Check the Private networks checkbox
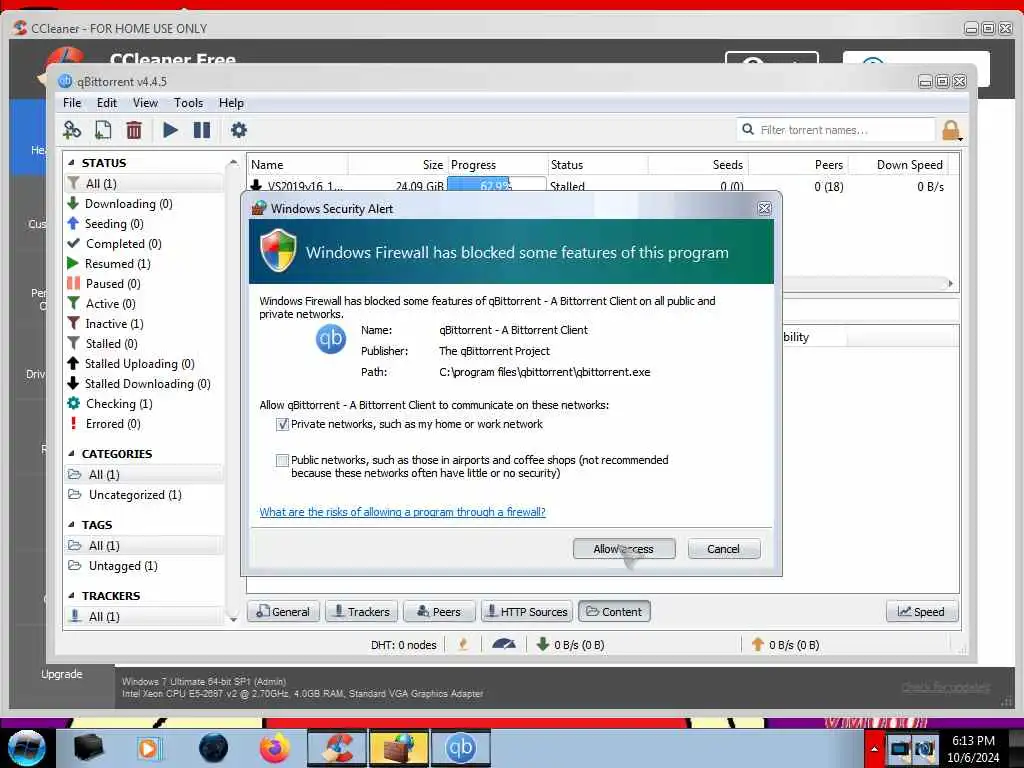Screen dimensions: 1024x768 point(282,424)
